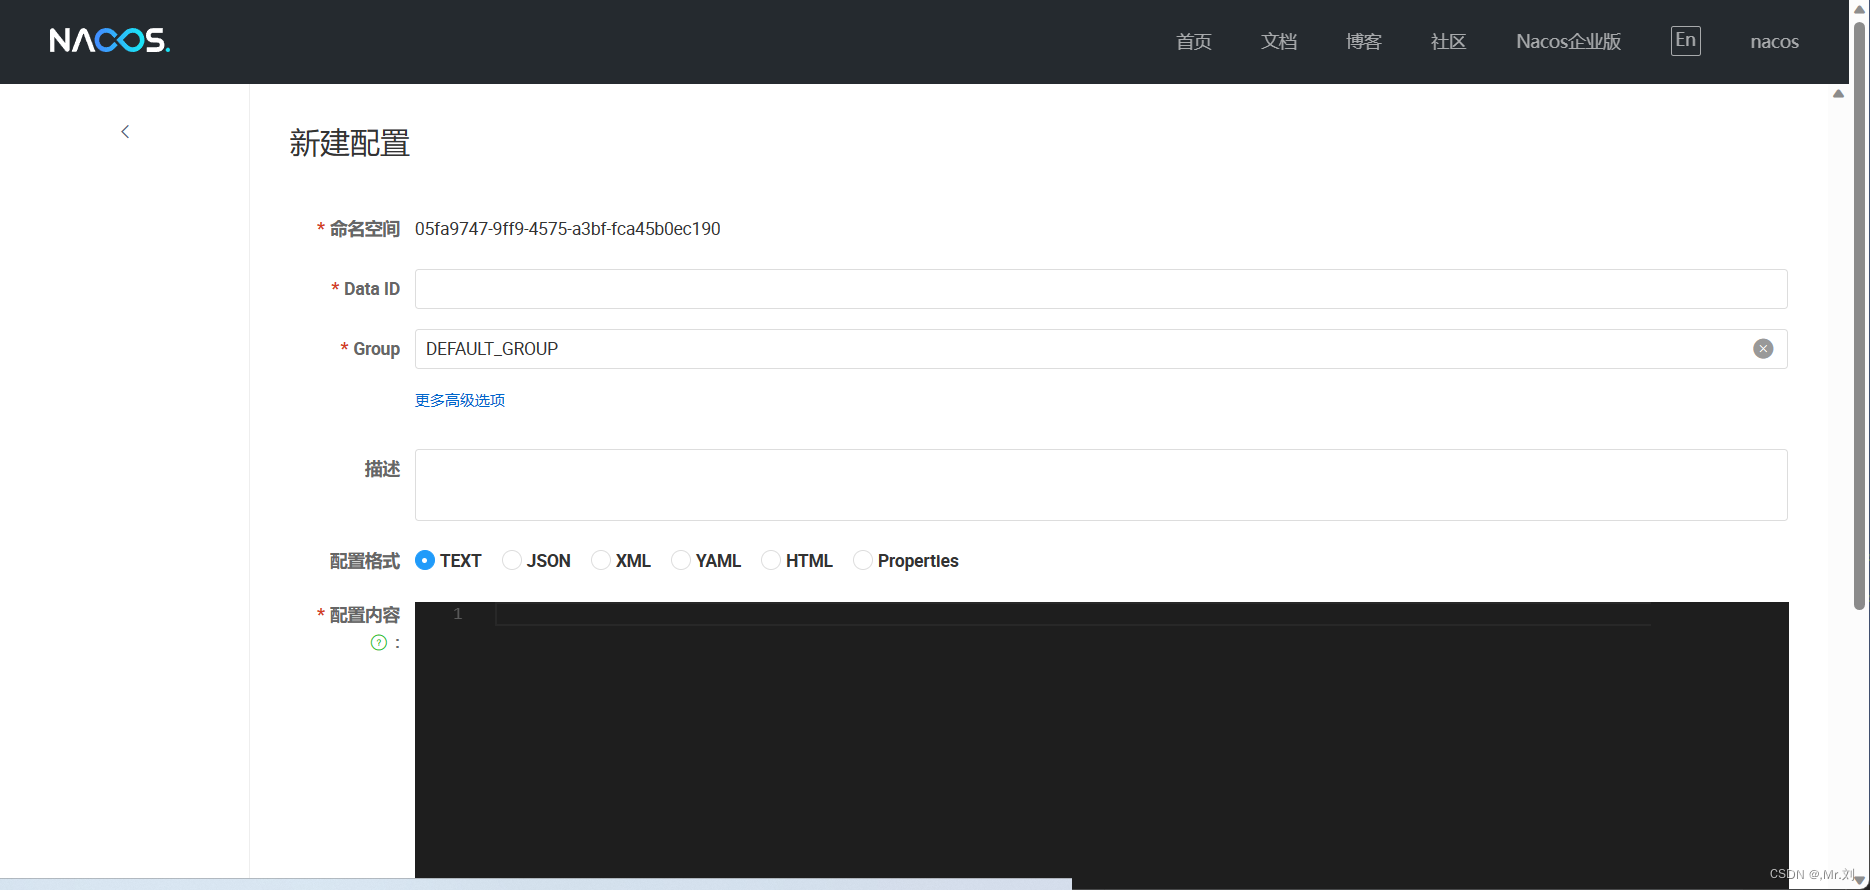This screenshot has height=890, width=1870.
Task: Select the YAML format radio button
Action: click(681, 560)
